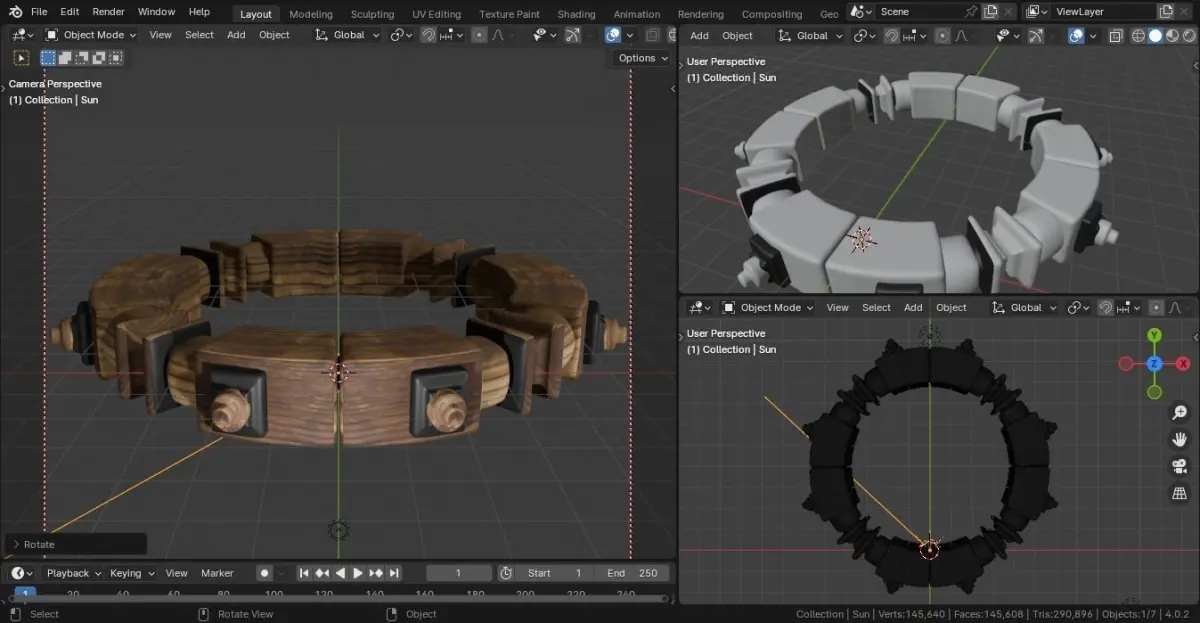
Task: Open the Render menu
Action: [108, 12]
